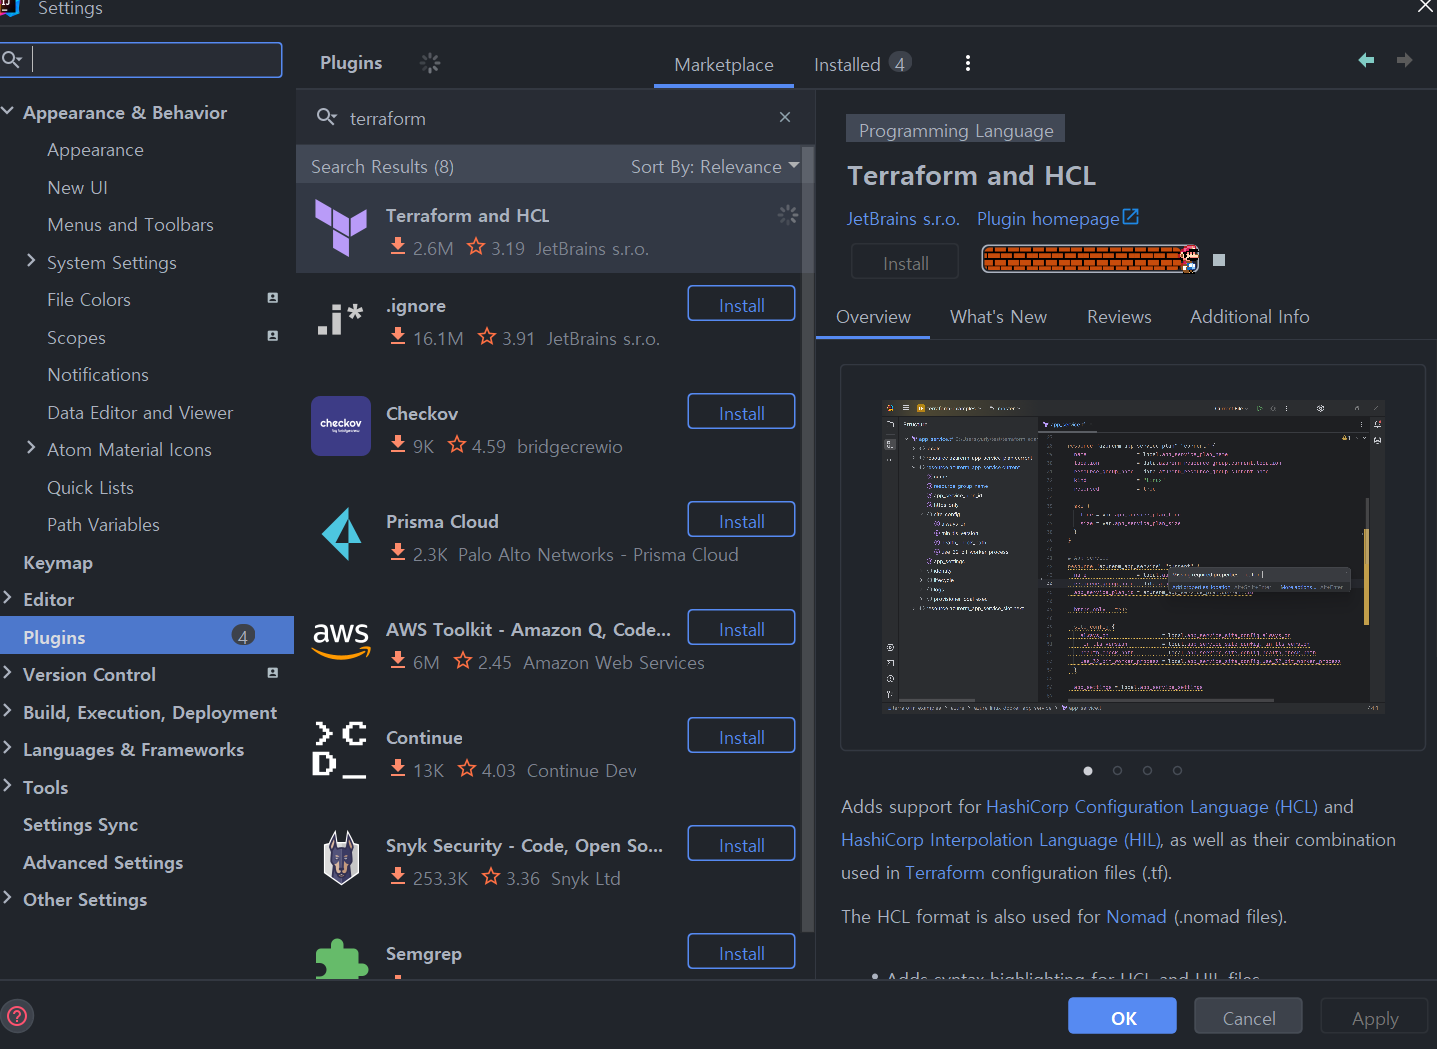Select the fourth screenshot carousel dot
Viewport: 1437px width, 1049px height.
tap(1177, 770)
